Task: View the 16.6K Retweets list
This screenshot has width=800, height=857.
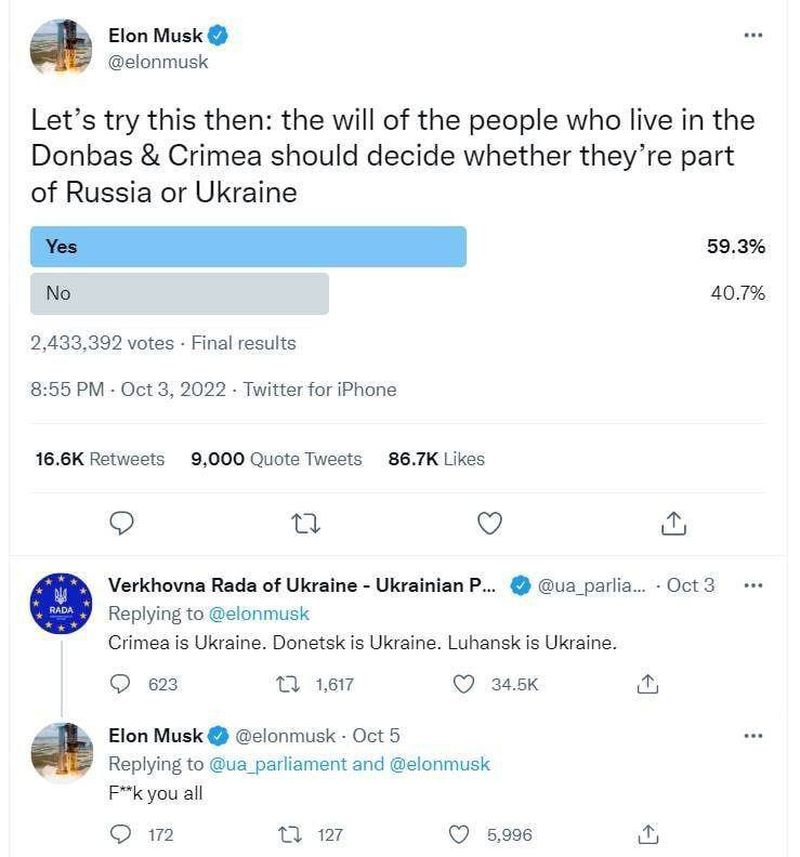Action: [x=98, y=458]
